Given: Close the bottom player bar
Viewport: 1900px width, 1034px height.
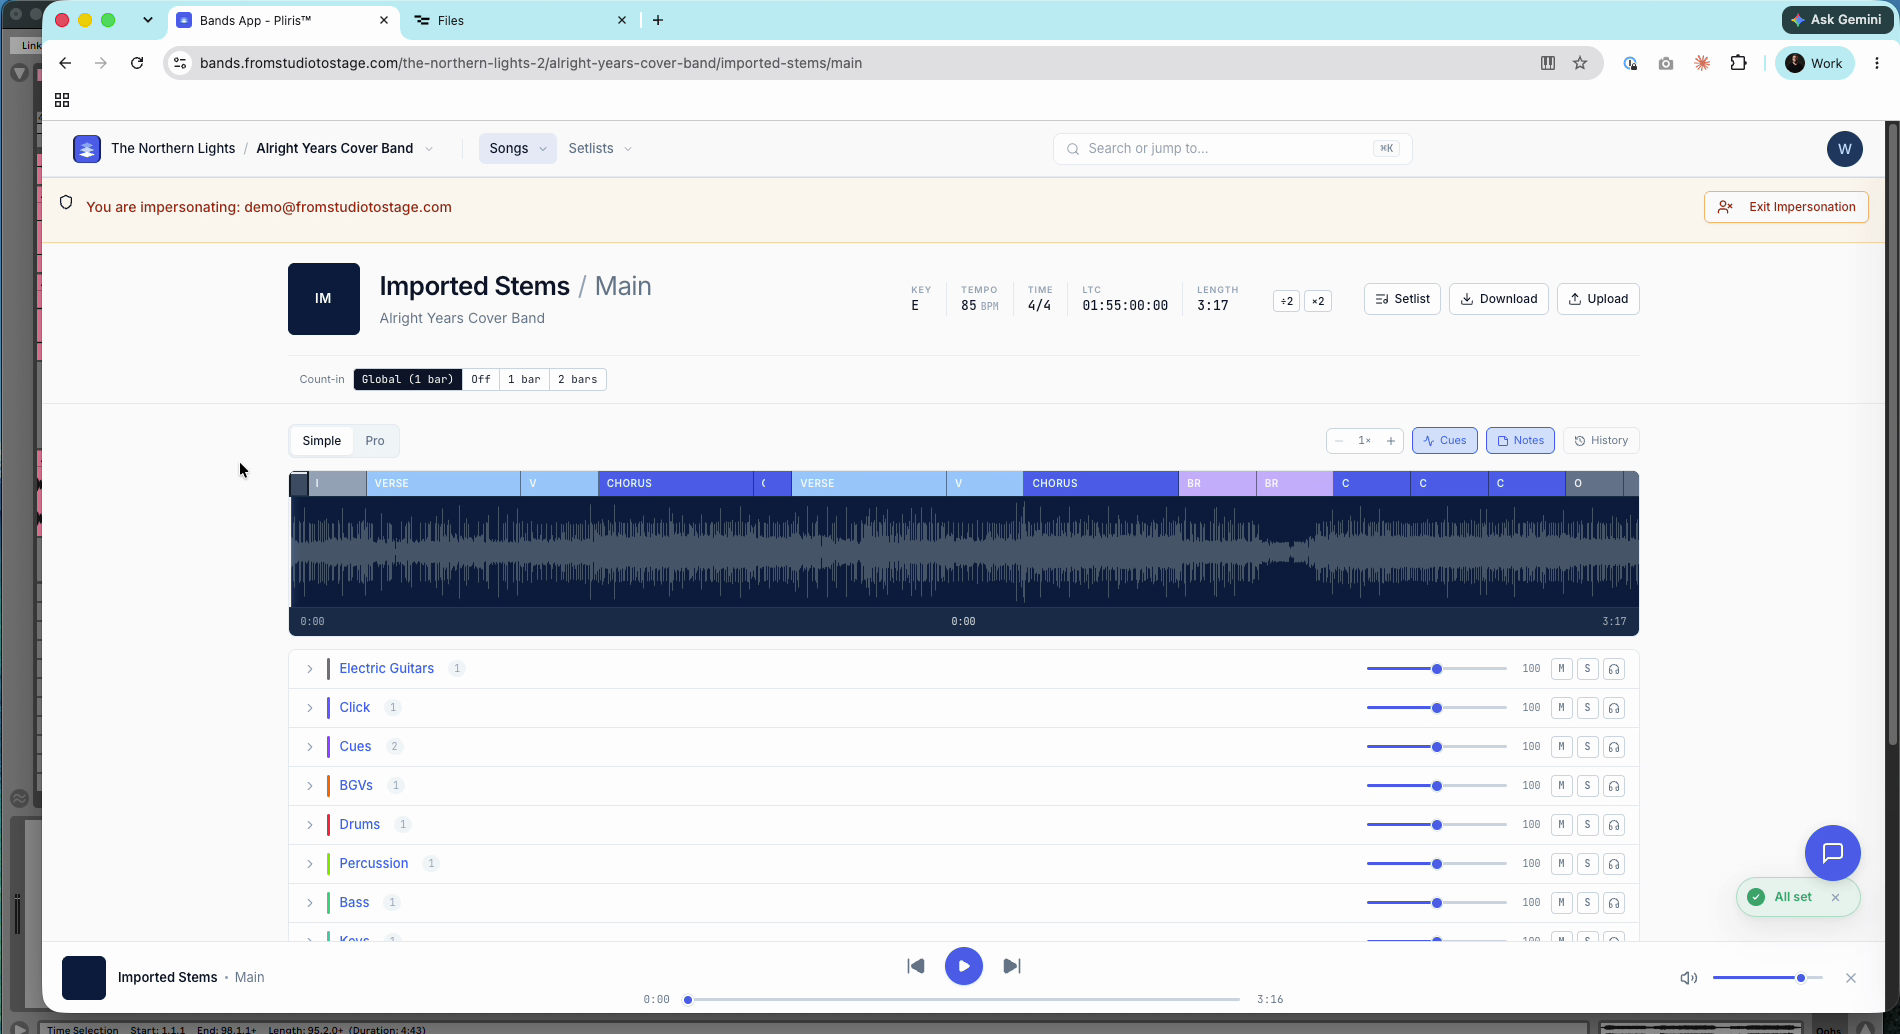Looking at the screenshot, I should coord(1851,978).
